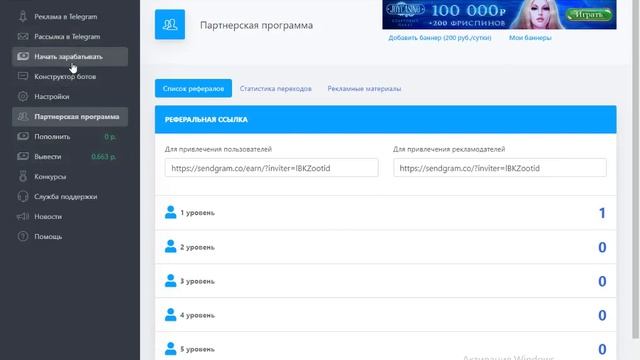This screenshot has height=360, width=640.
Task: Click the 2 уровень row label
Action: pyautogui.click(x=198, y=247)
